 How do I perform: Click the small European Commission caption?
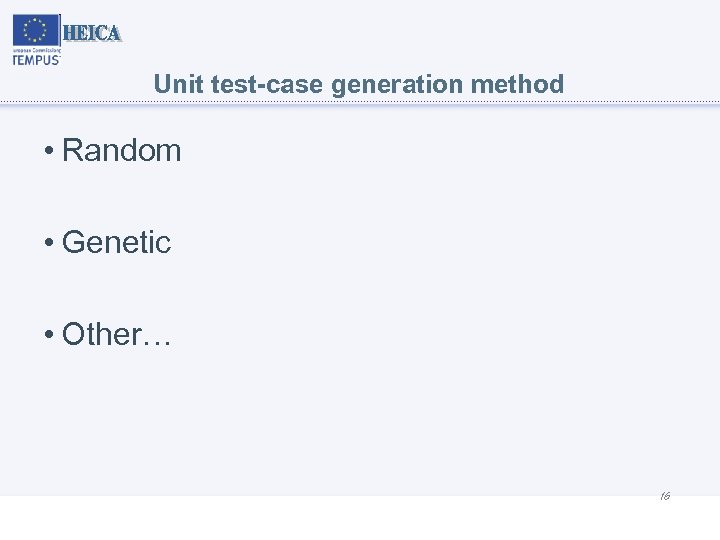click(x=36, y=49)
